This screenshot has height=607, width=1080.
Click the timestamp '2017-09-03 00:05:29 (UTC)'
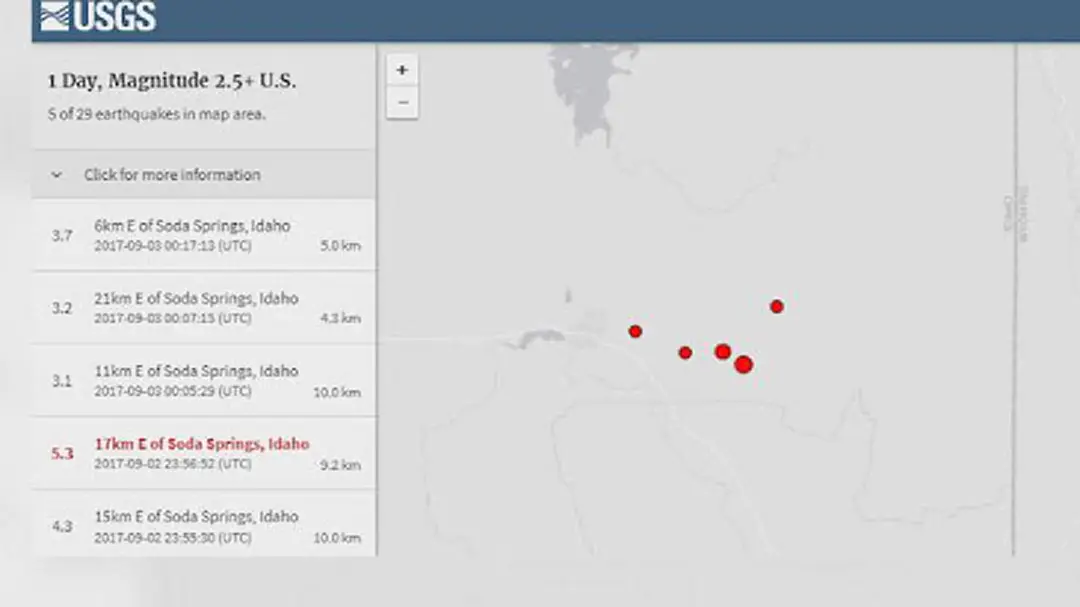[173, 391]
